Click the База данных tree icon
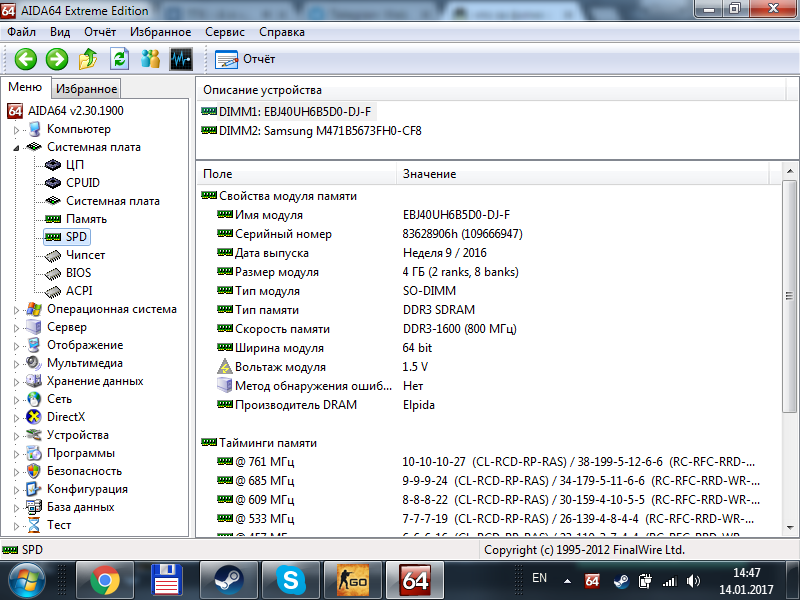 34,507
